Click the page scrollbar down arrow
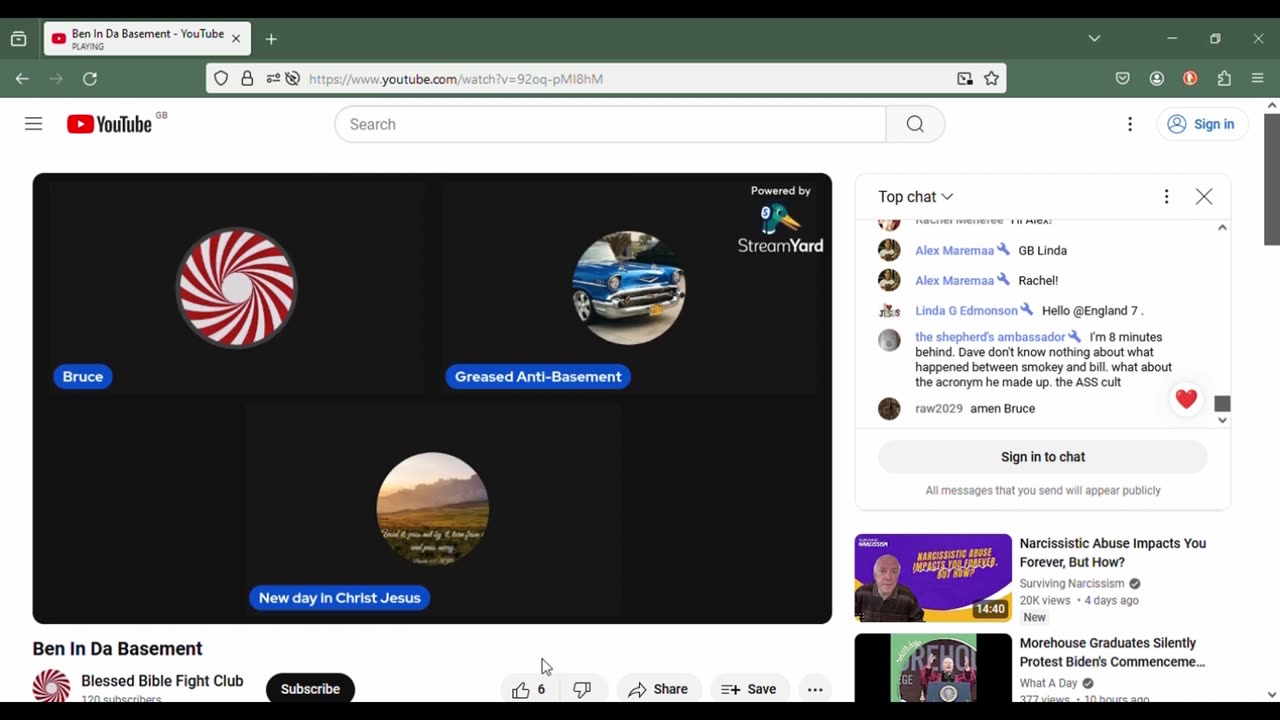Viewport: 1280px width, 720px height. click(1272, 694)
